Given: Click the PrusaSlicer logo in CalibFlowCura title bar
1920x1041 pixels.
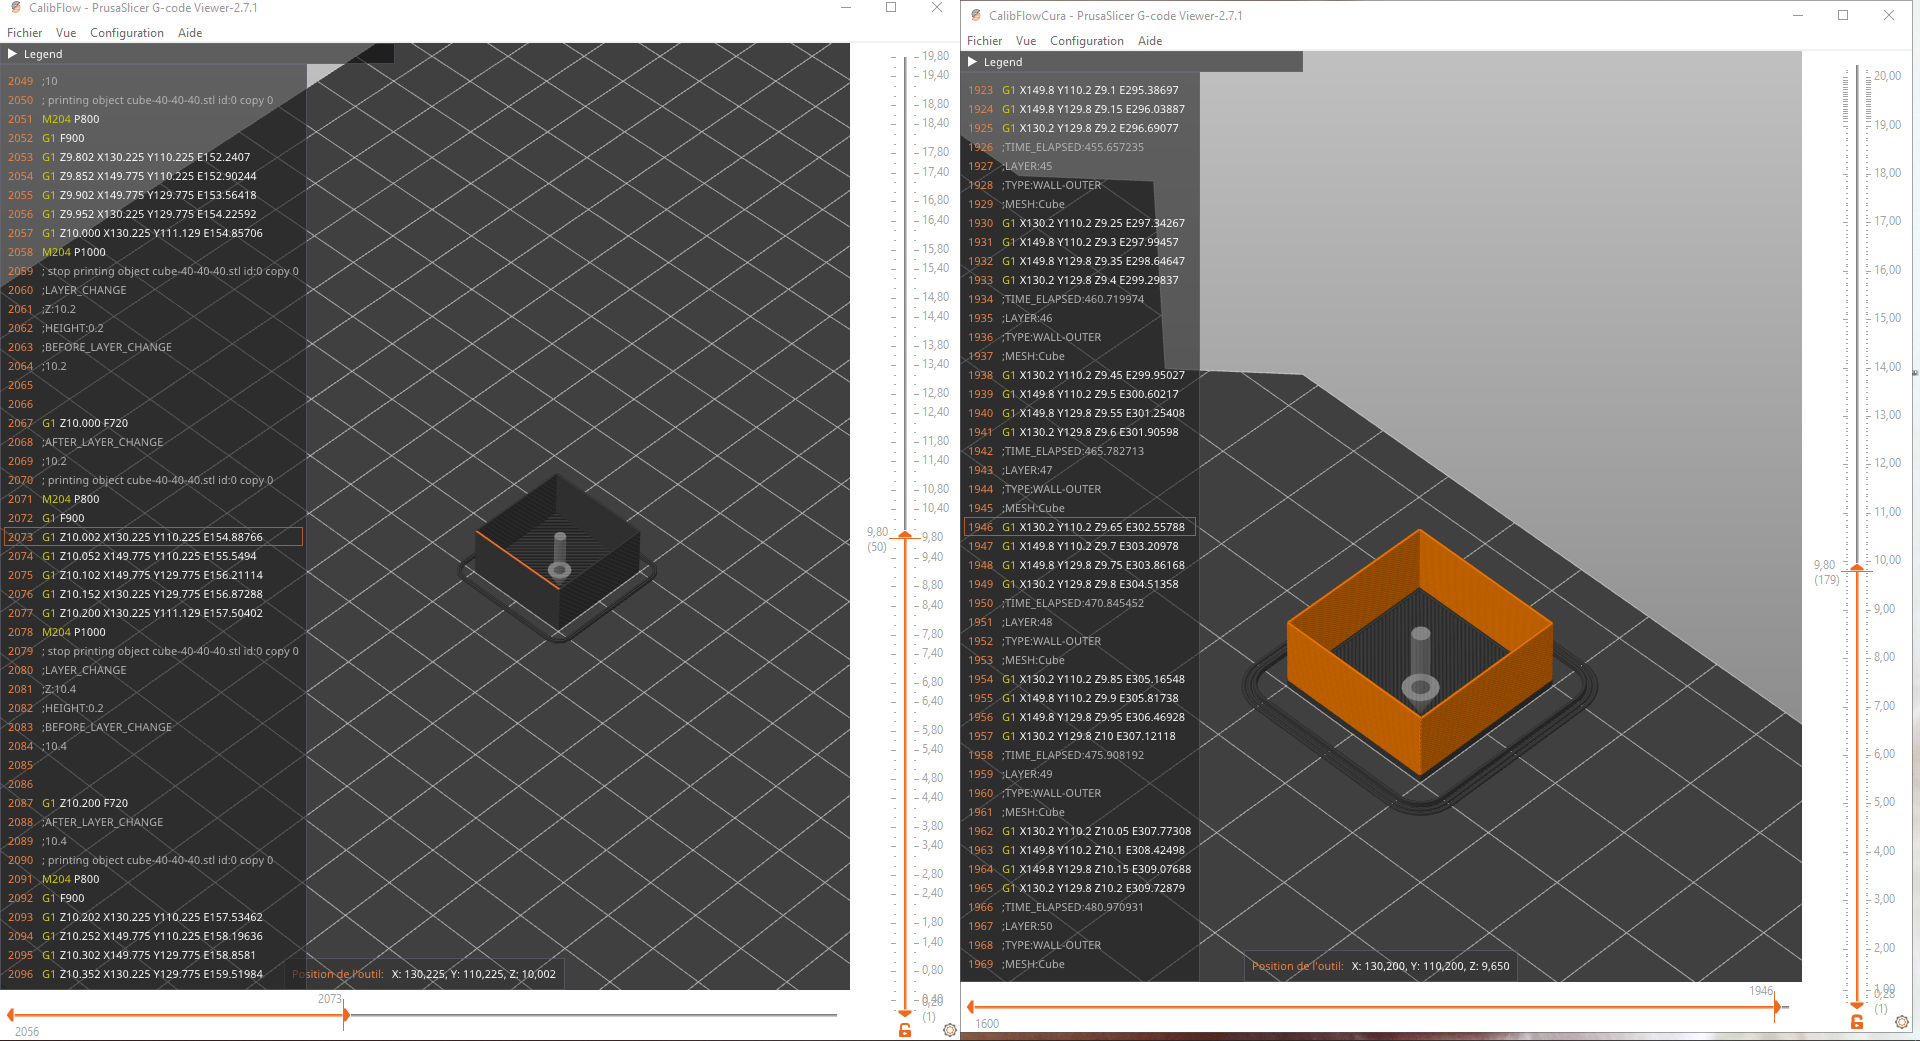Looking at the screenshot, I should pyautogui.click(x=976, y=15).
